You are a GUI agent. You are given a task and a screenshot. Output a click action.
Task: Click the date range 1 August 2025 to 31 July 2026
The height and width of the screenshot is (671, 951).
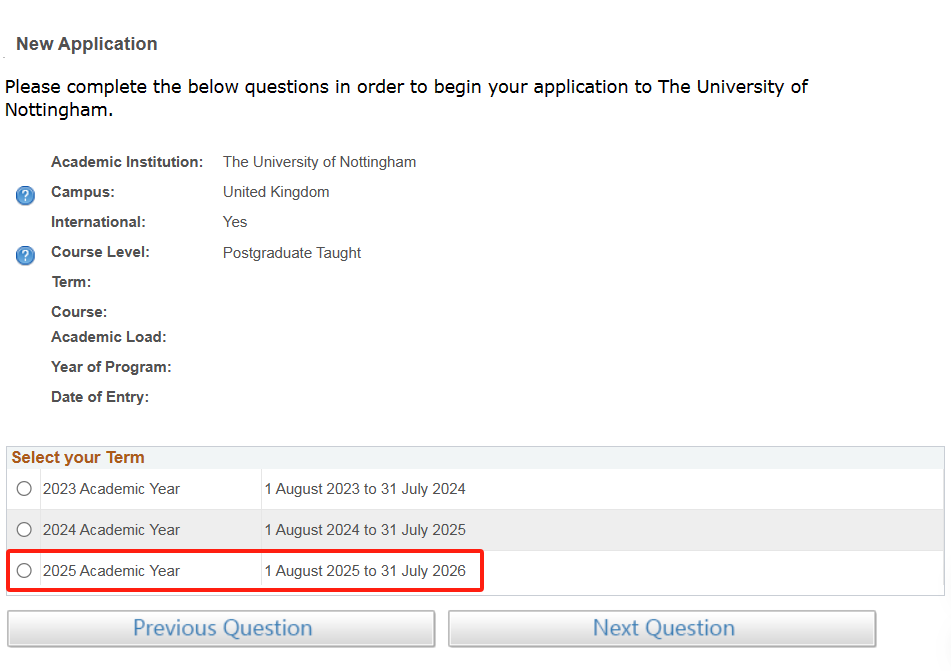[365, 571]
